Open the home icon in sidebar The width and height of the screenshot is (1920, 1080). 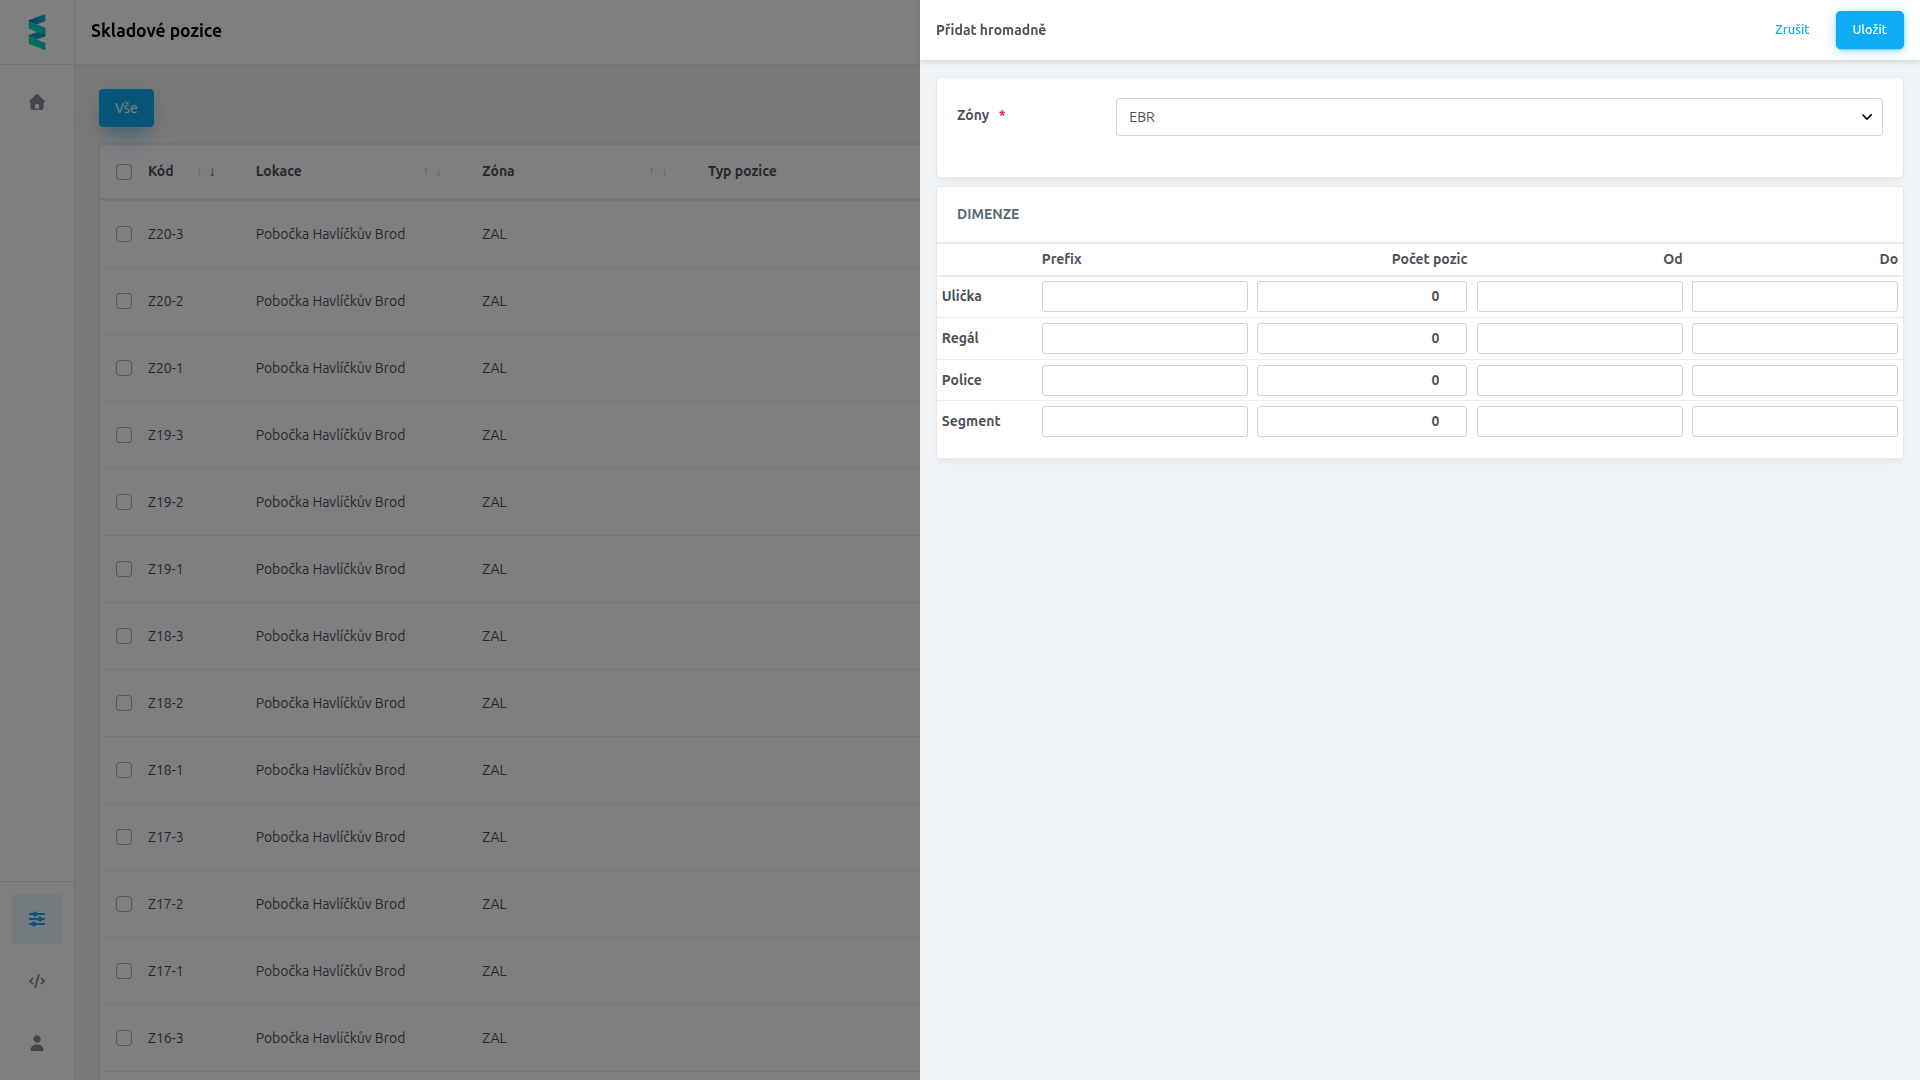pos(37,102)
